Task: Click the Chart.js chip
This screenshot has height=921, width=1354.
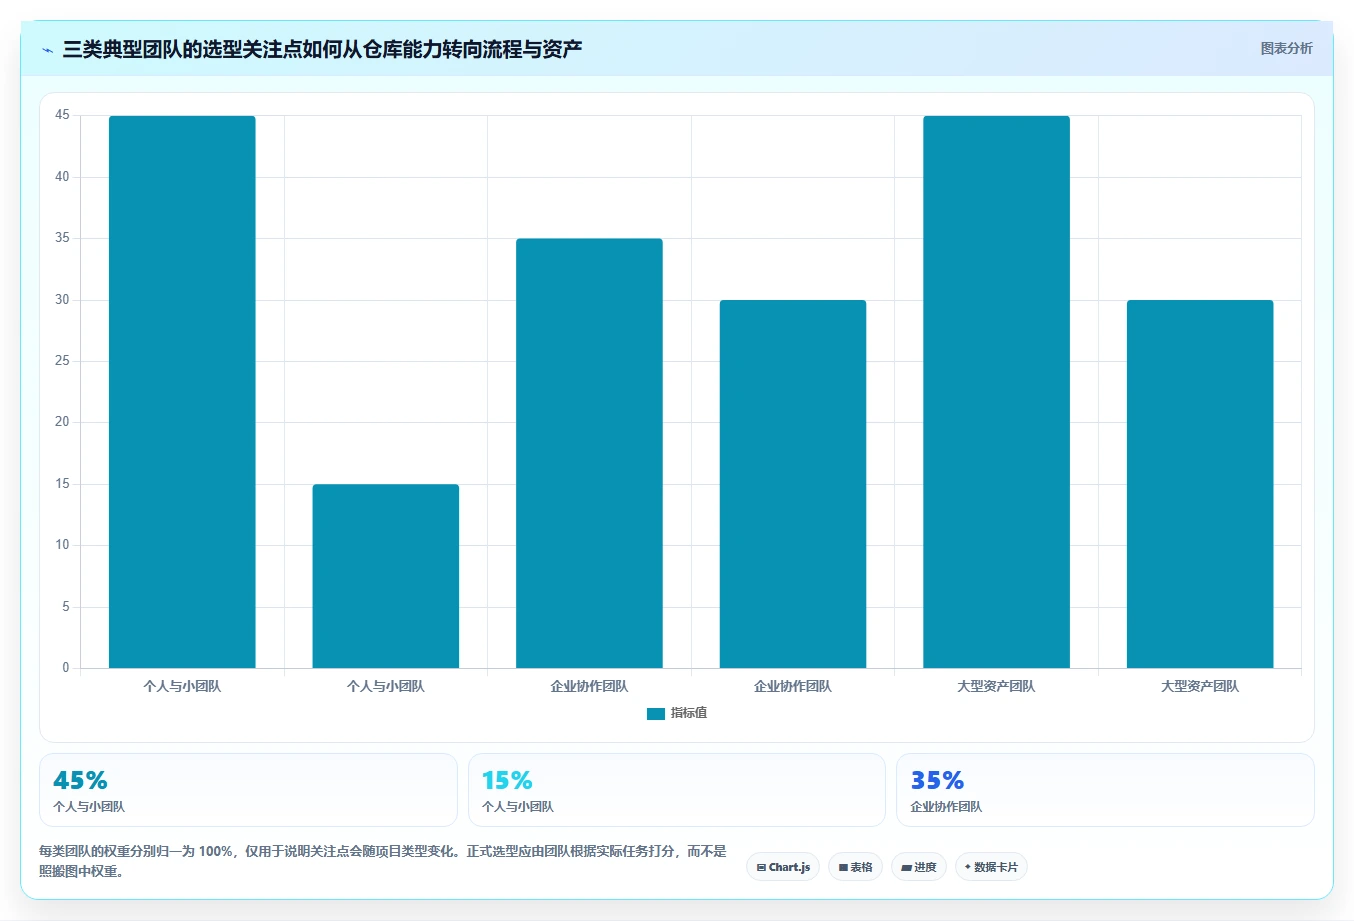Action: point(783,867)
